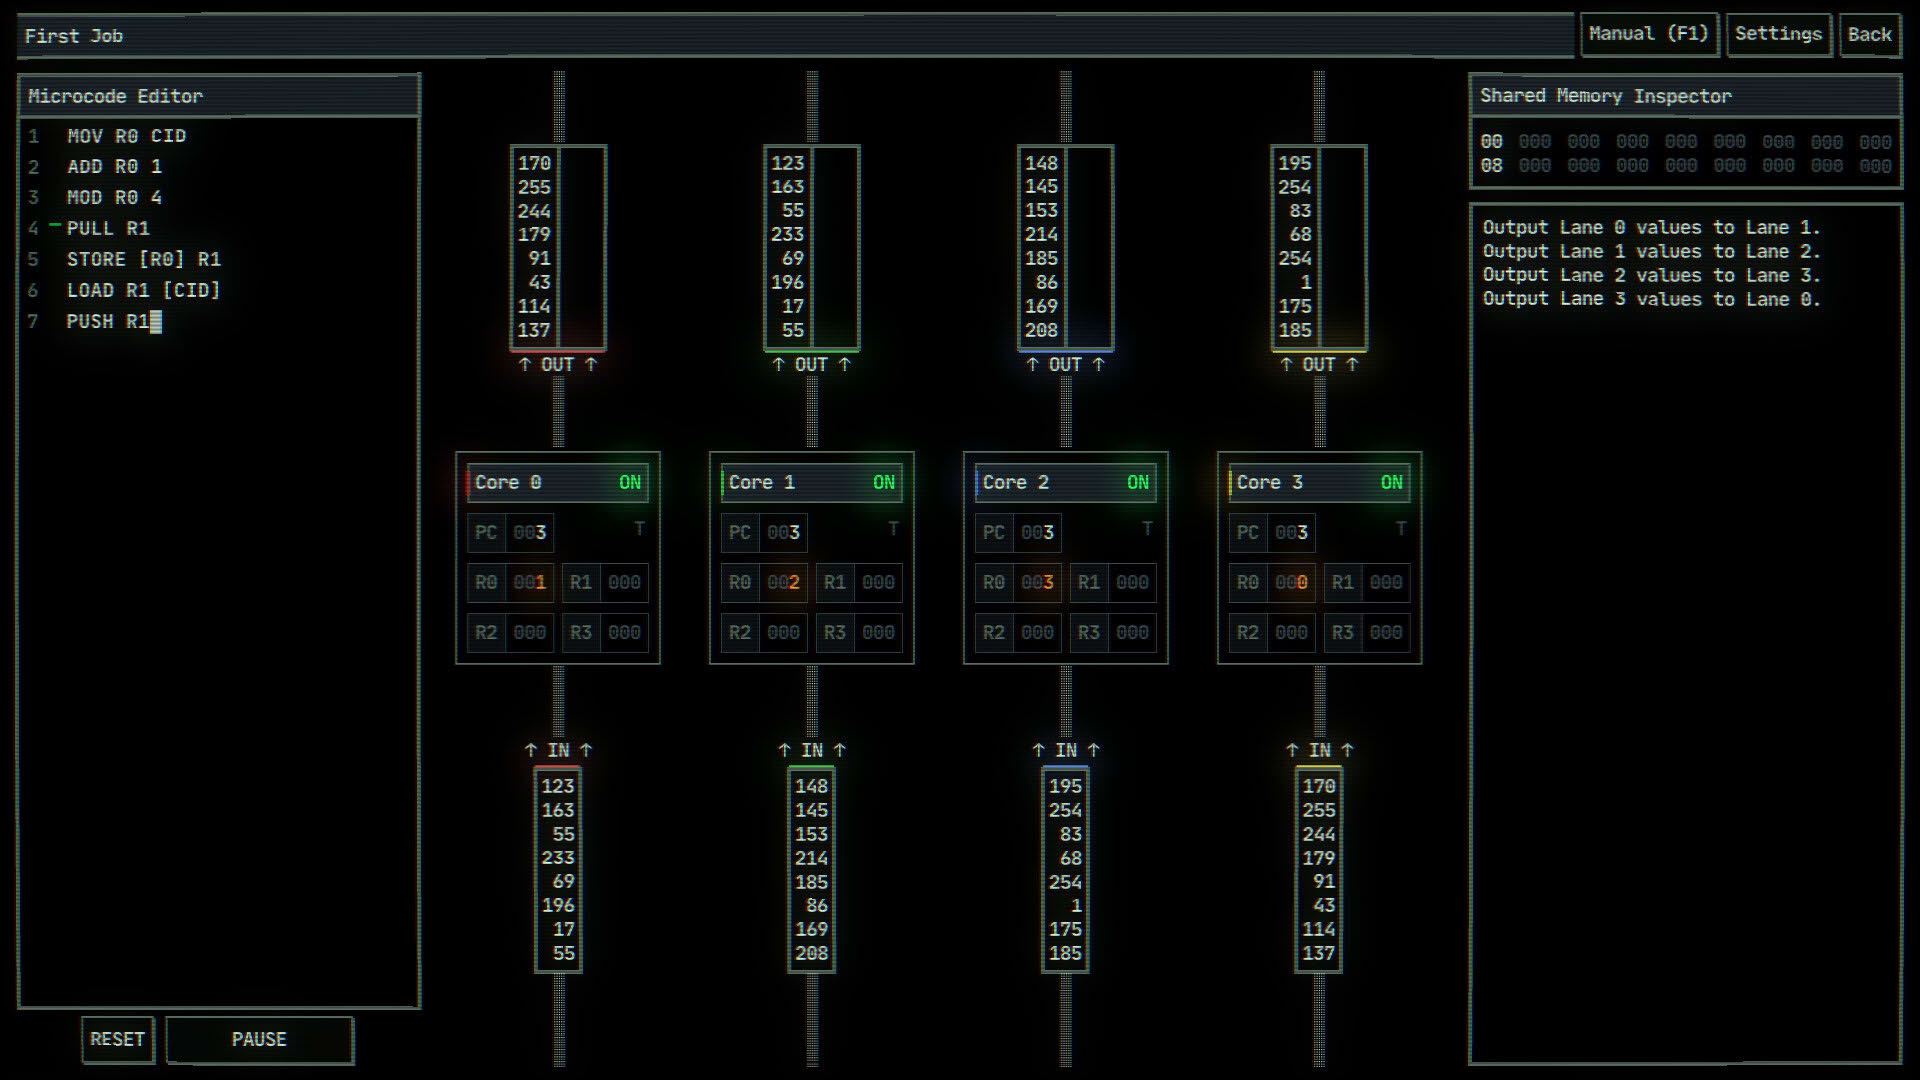Click 'Output Lane 3 values to Lane 0.' text
Viewport: 1920px width, 1080px height.
[1651, 299]
